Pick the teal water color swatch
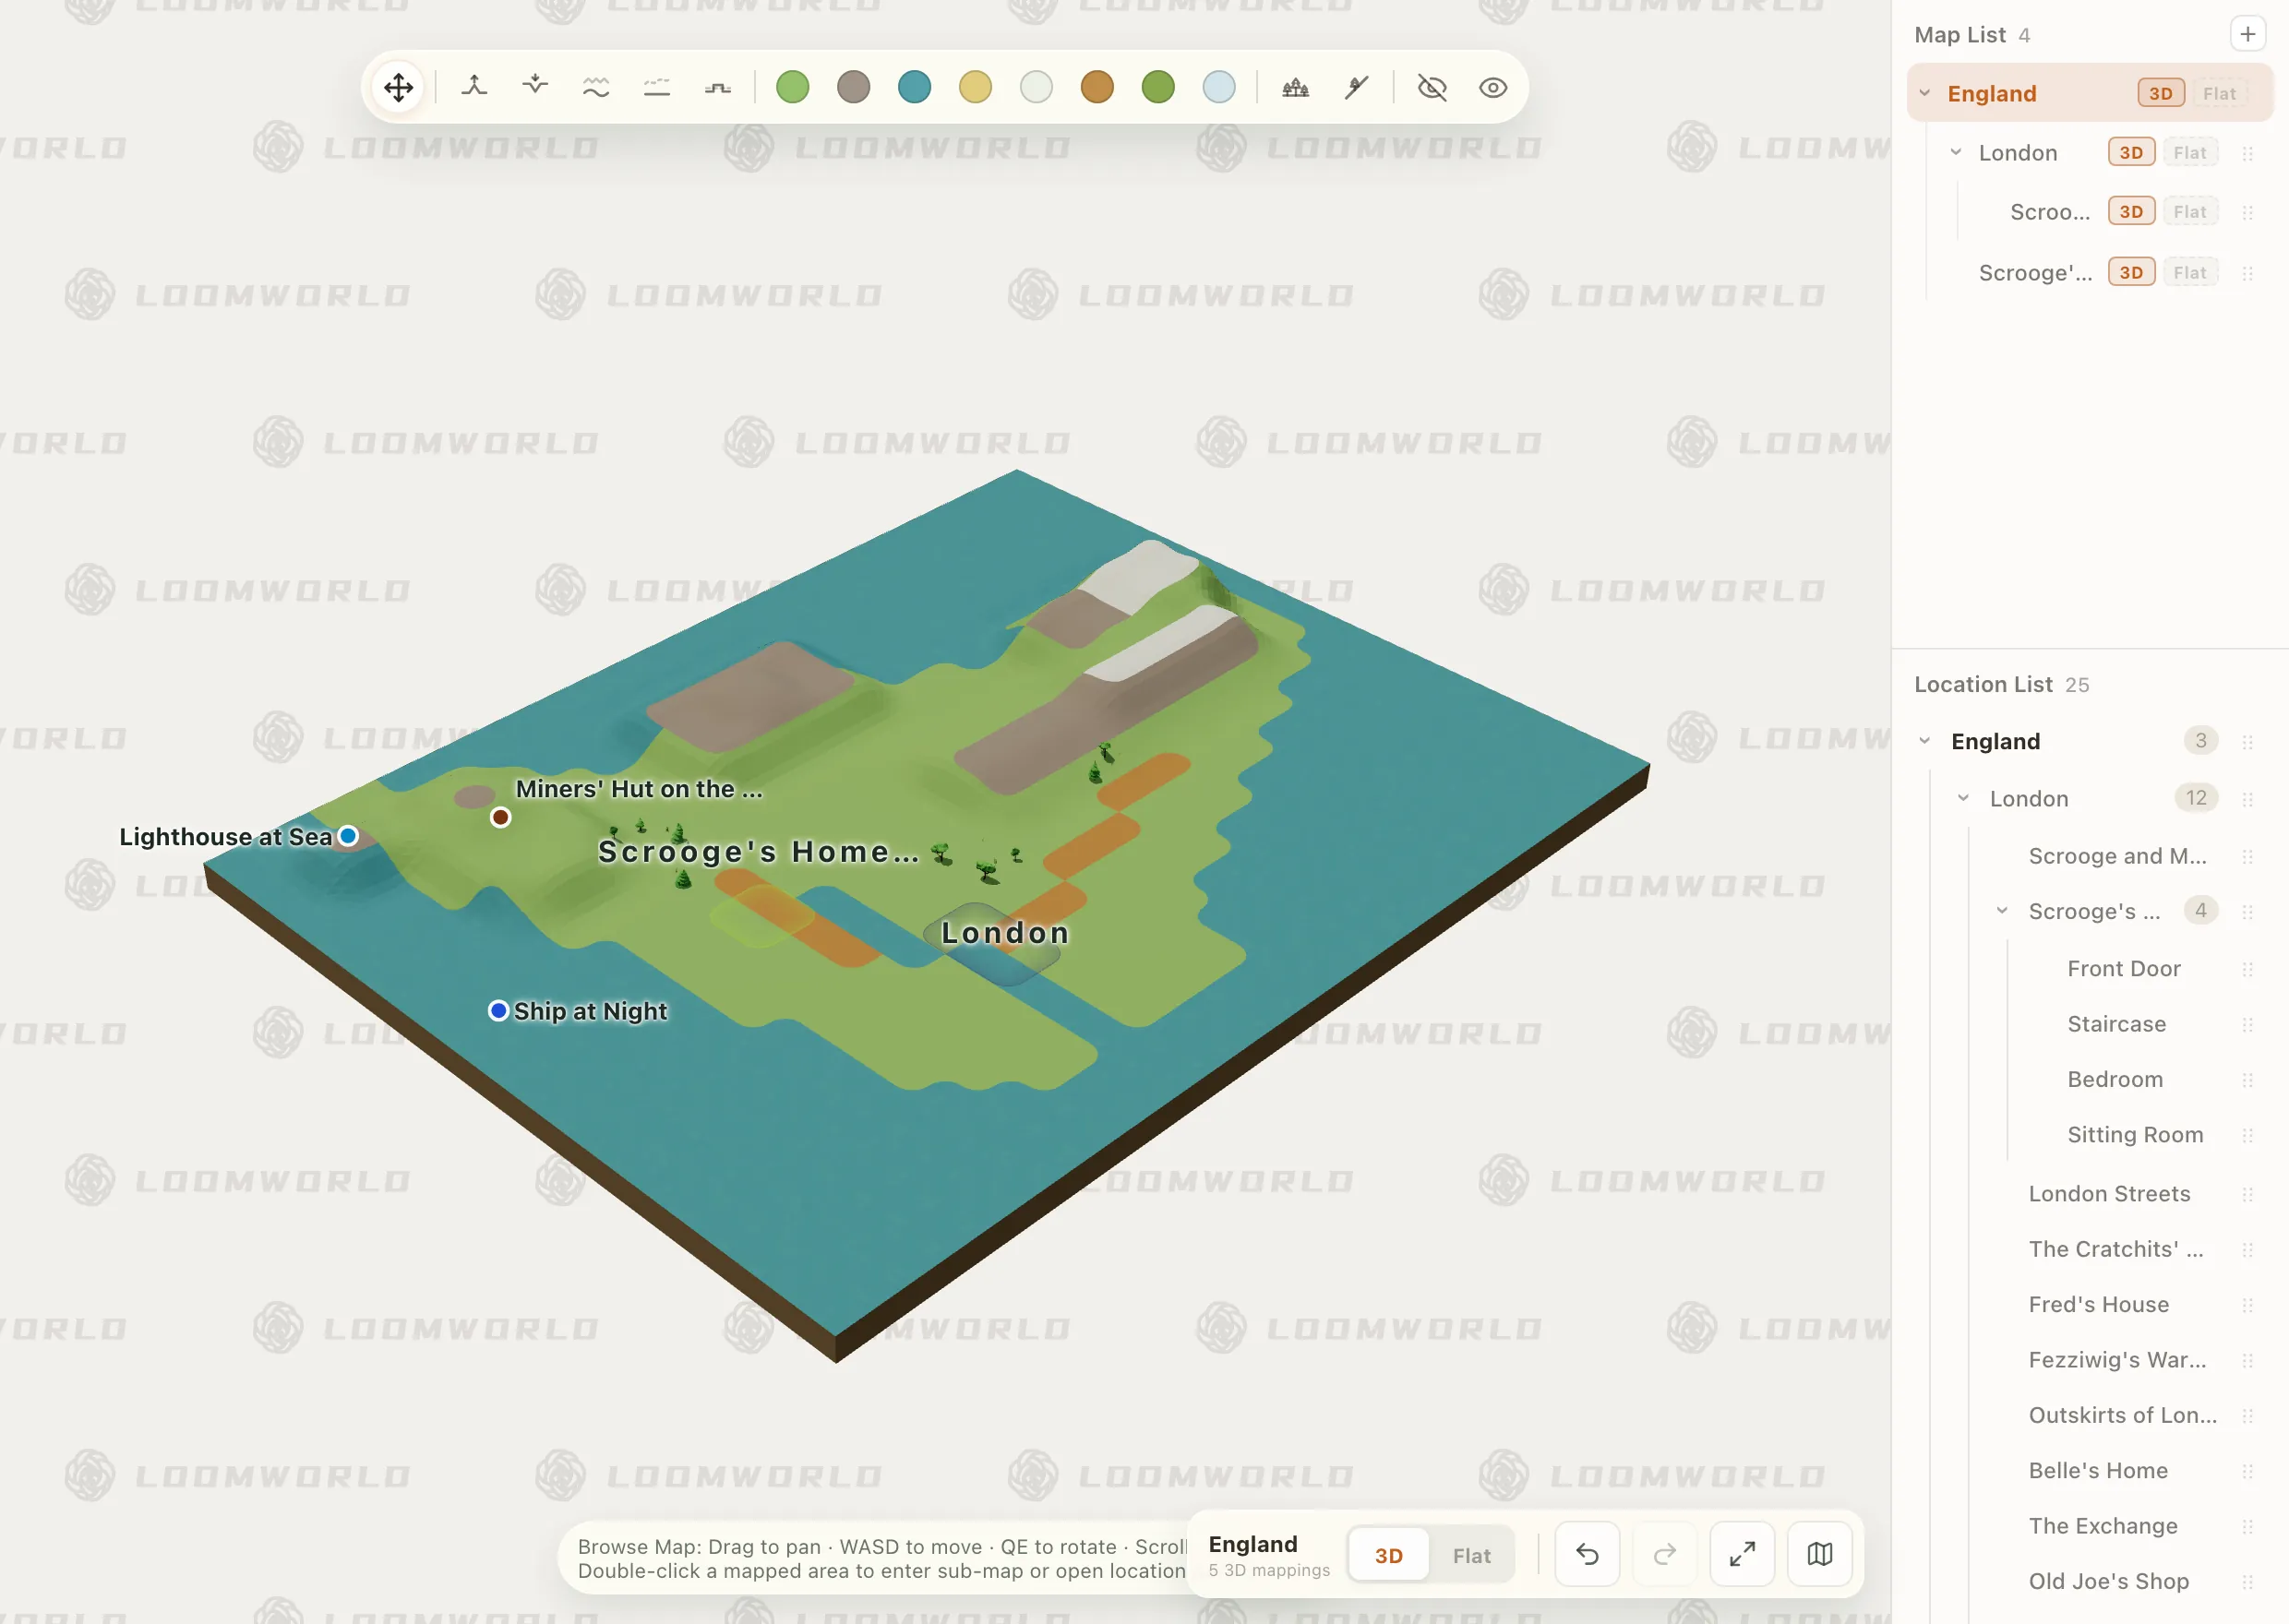 [915, 87]
